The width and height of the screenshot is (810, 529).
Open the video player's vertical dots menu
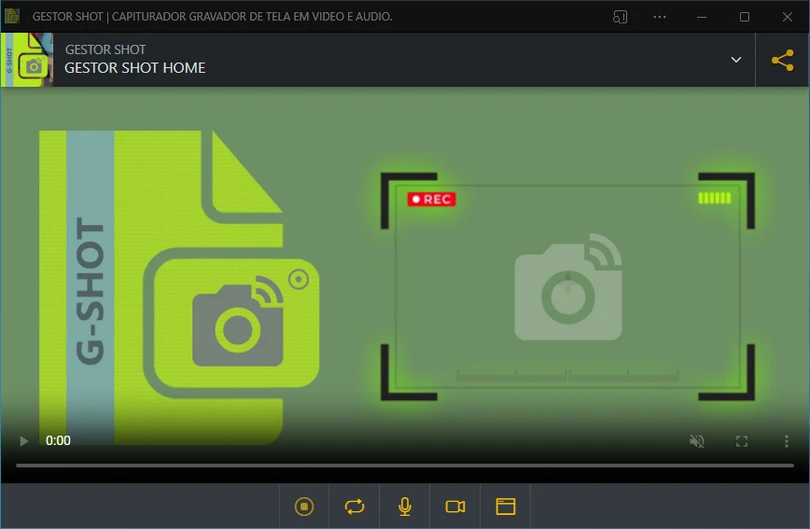tap(787, 441)
